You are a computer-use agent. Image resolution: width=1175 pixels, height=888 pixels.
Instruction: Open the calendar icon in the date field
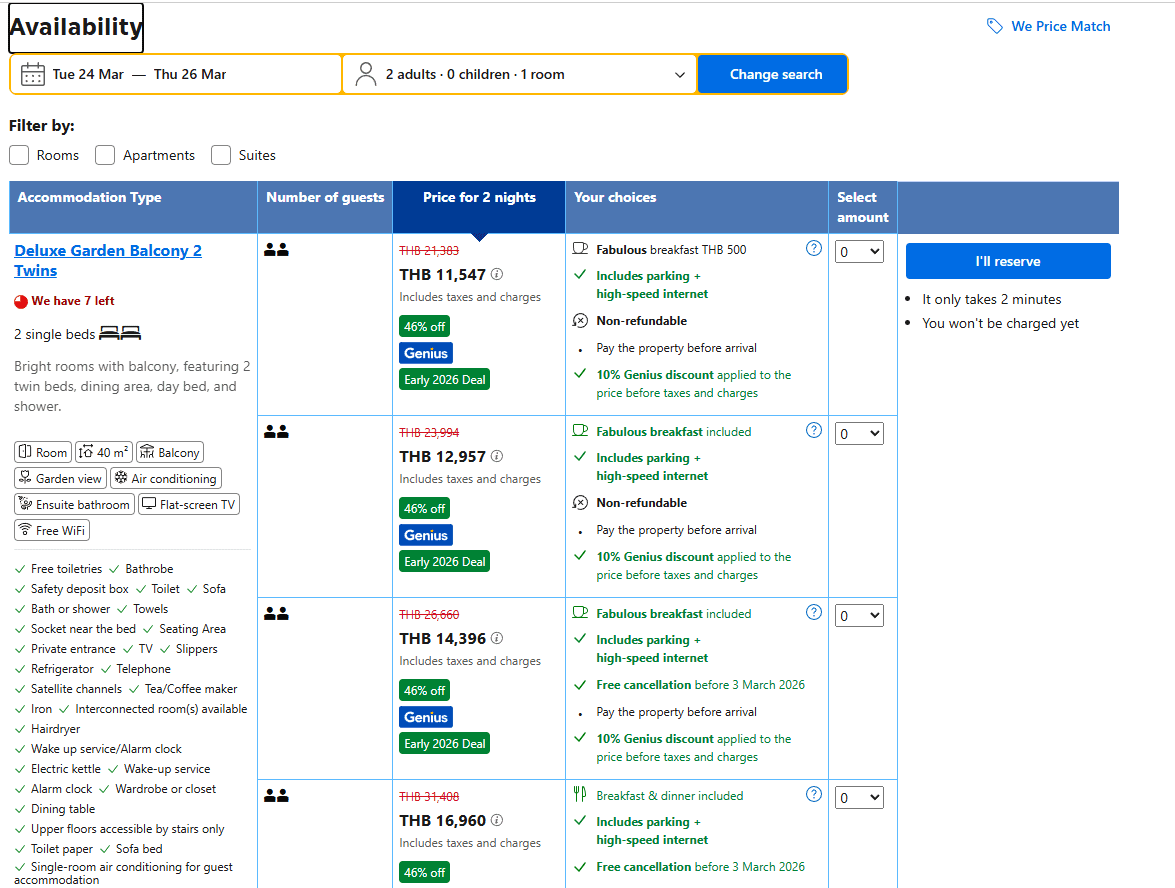[x=33, y=74]
